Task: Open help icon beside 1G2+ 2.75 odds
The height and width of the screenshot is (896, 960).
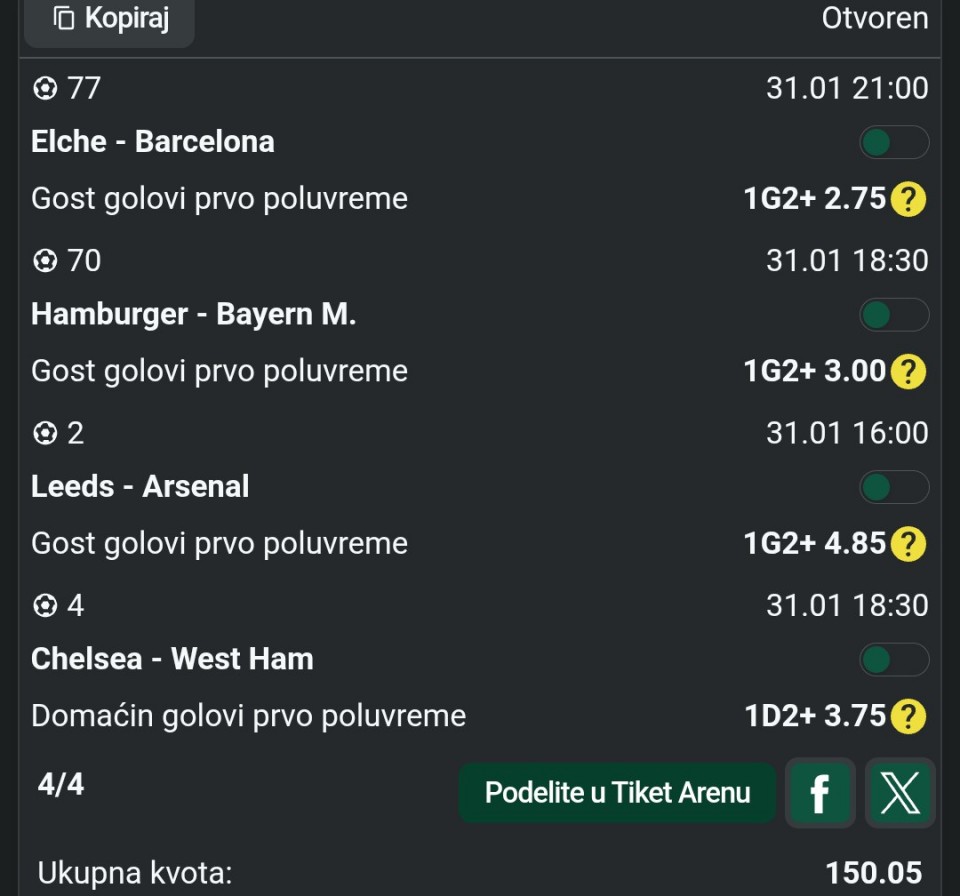Action: 908,200
